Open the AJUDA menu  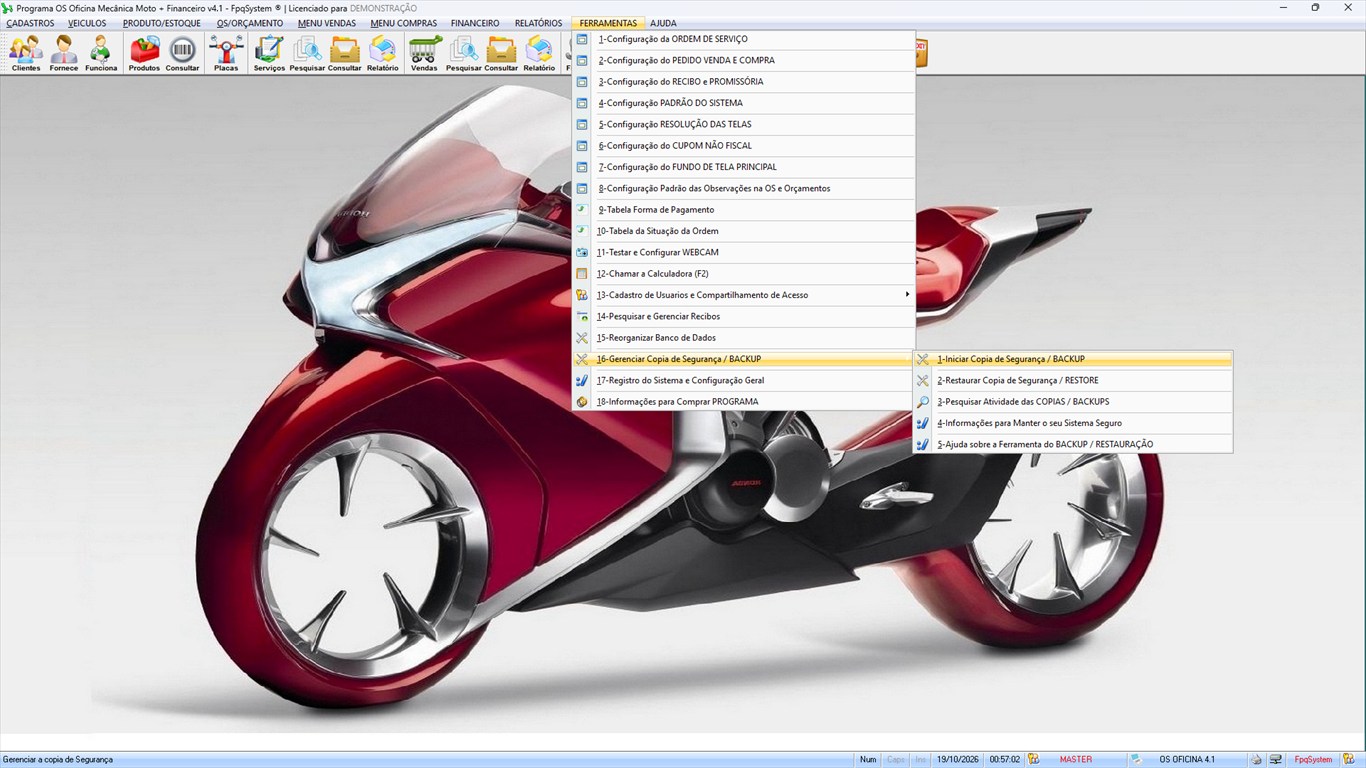pyautogui.click(x=663, y=23)
